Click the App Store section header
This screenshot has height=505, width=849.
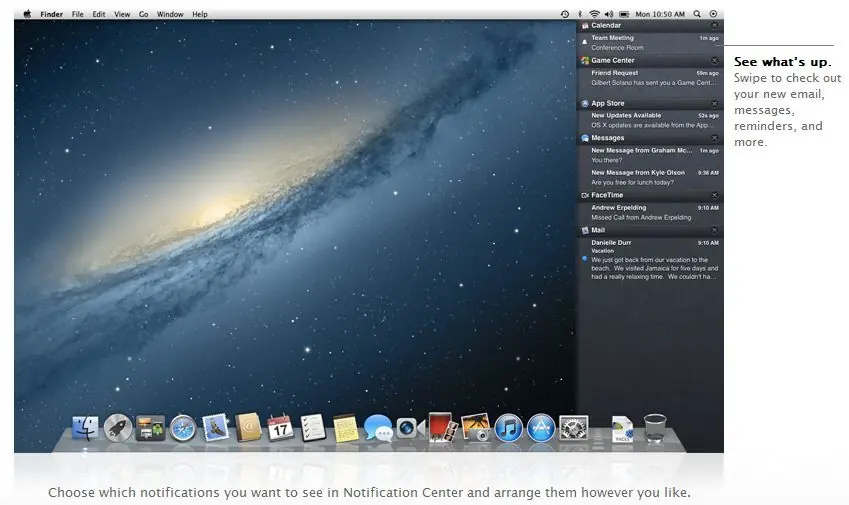point(650,103)
